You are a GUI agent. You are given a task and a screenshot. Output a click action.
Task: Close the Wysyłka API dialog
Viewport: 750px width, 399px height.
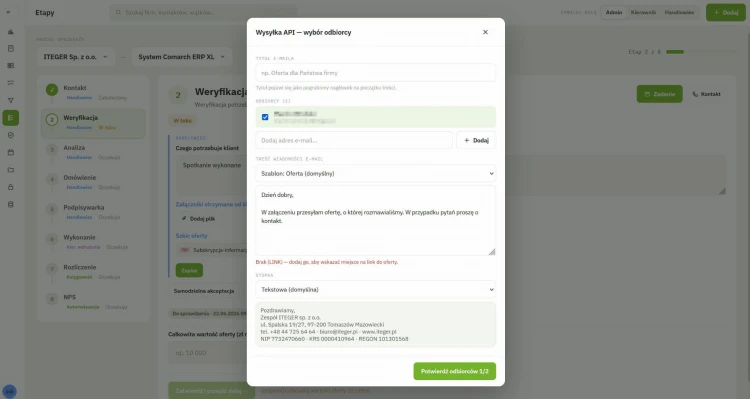point(485,32)
